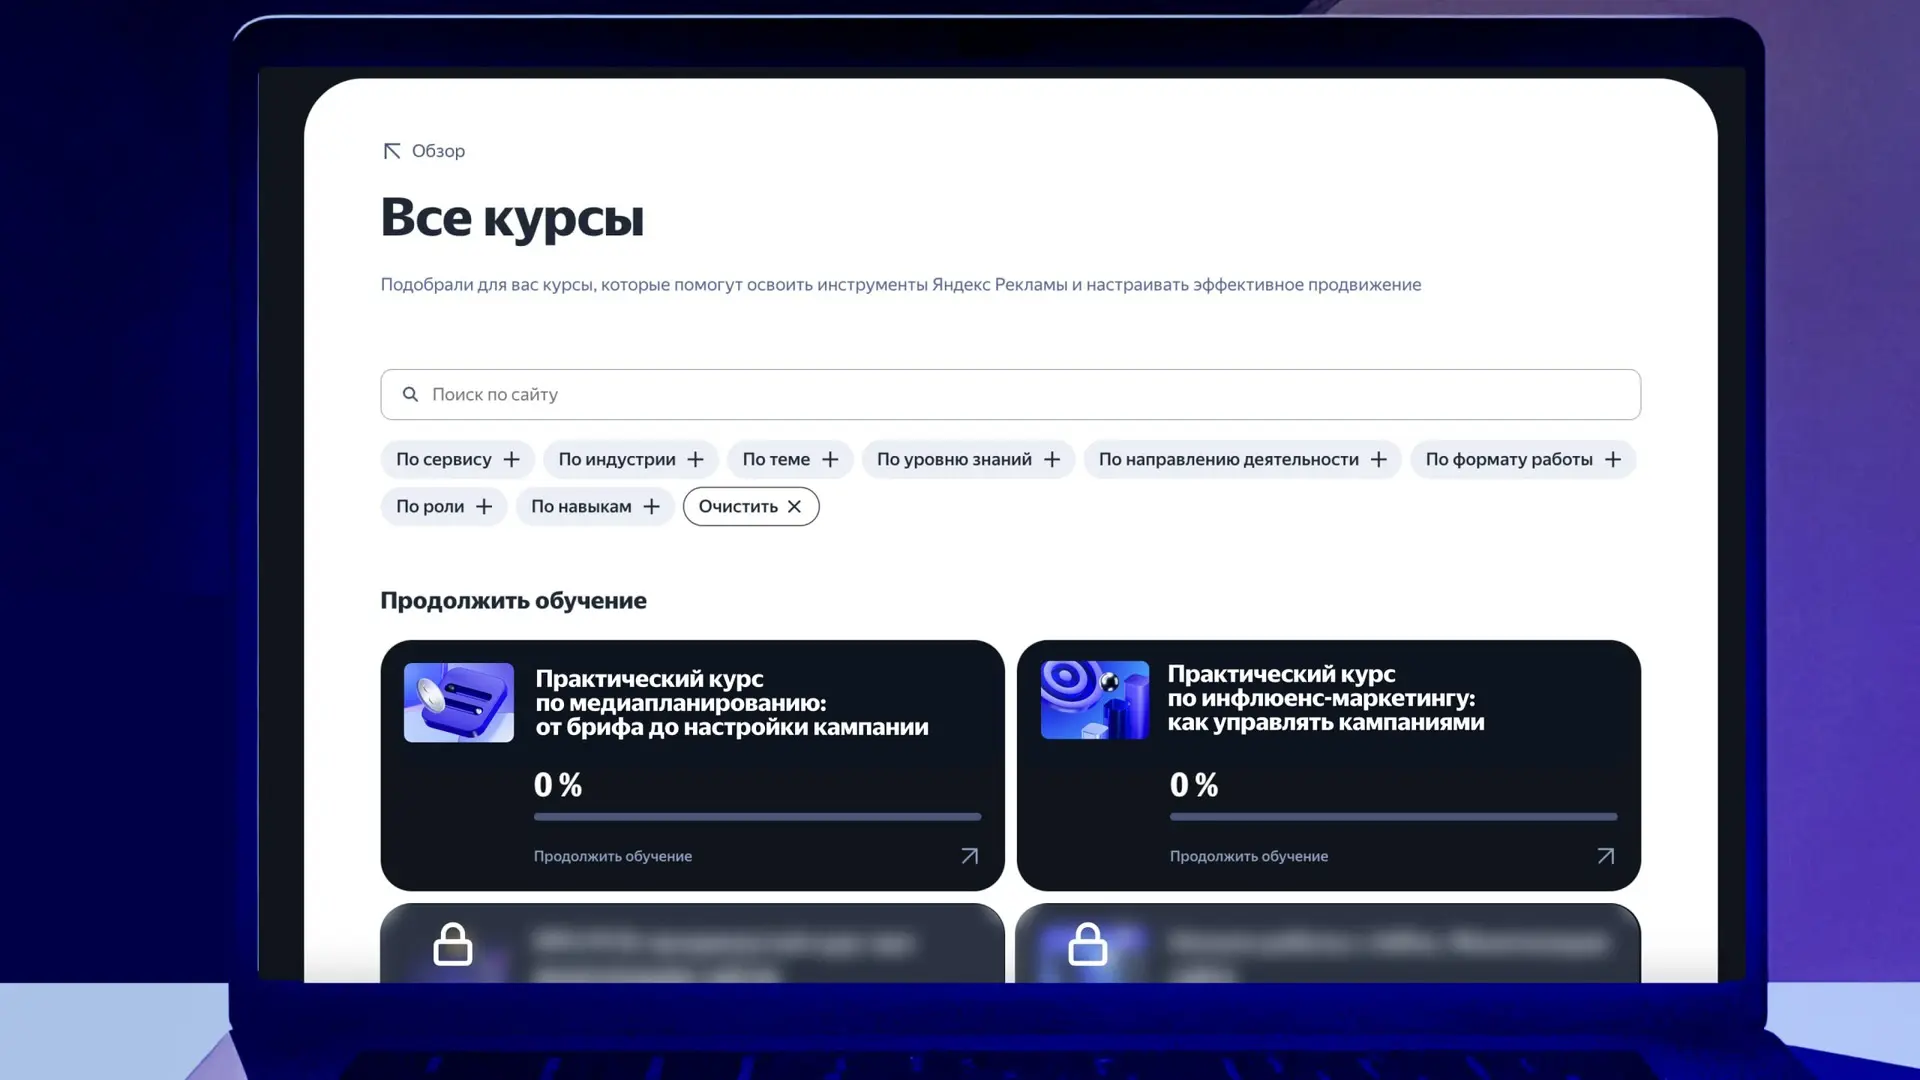Open the медиапланированию course title
The image size is (1920, 1080).
pyautogui.click(x=732, y=703)
